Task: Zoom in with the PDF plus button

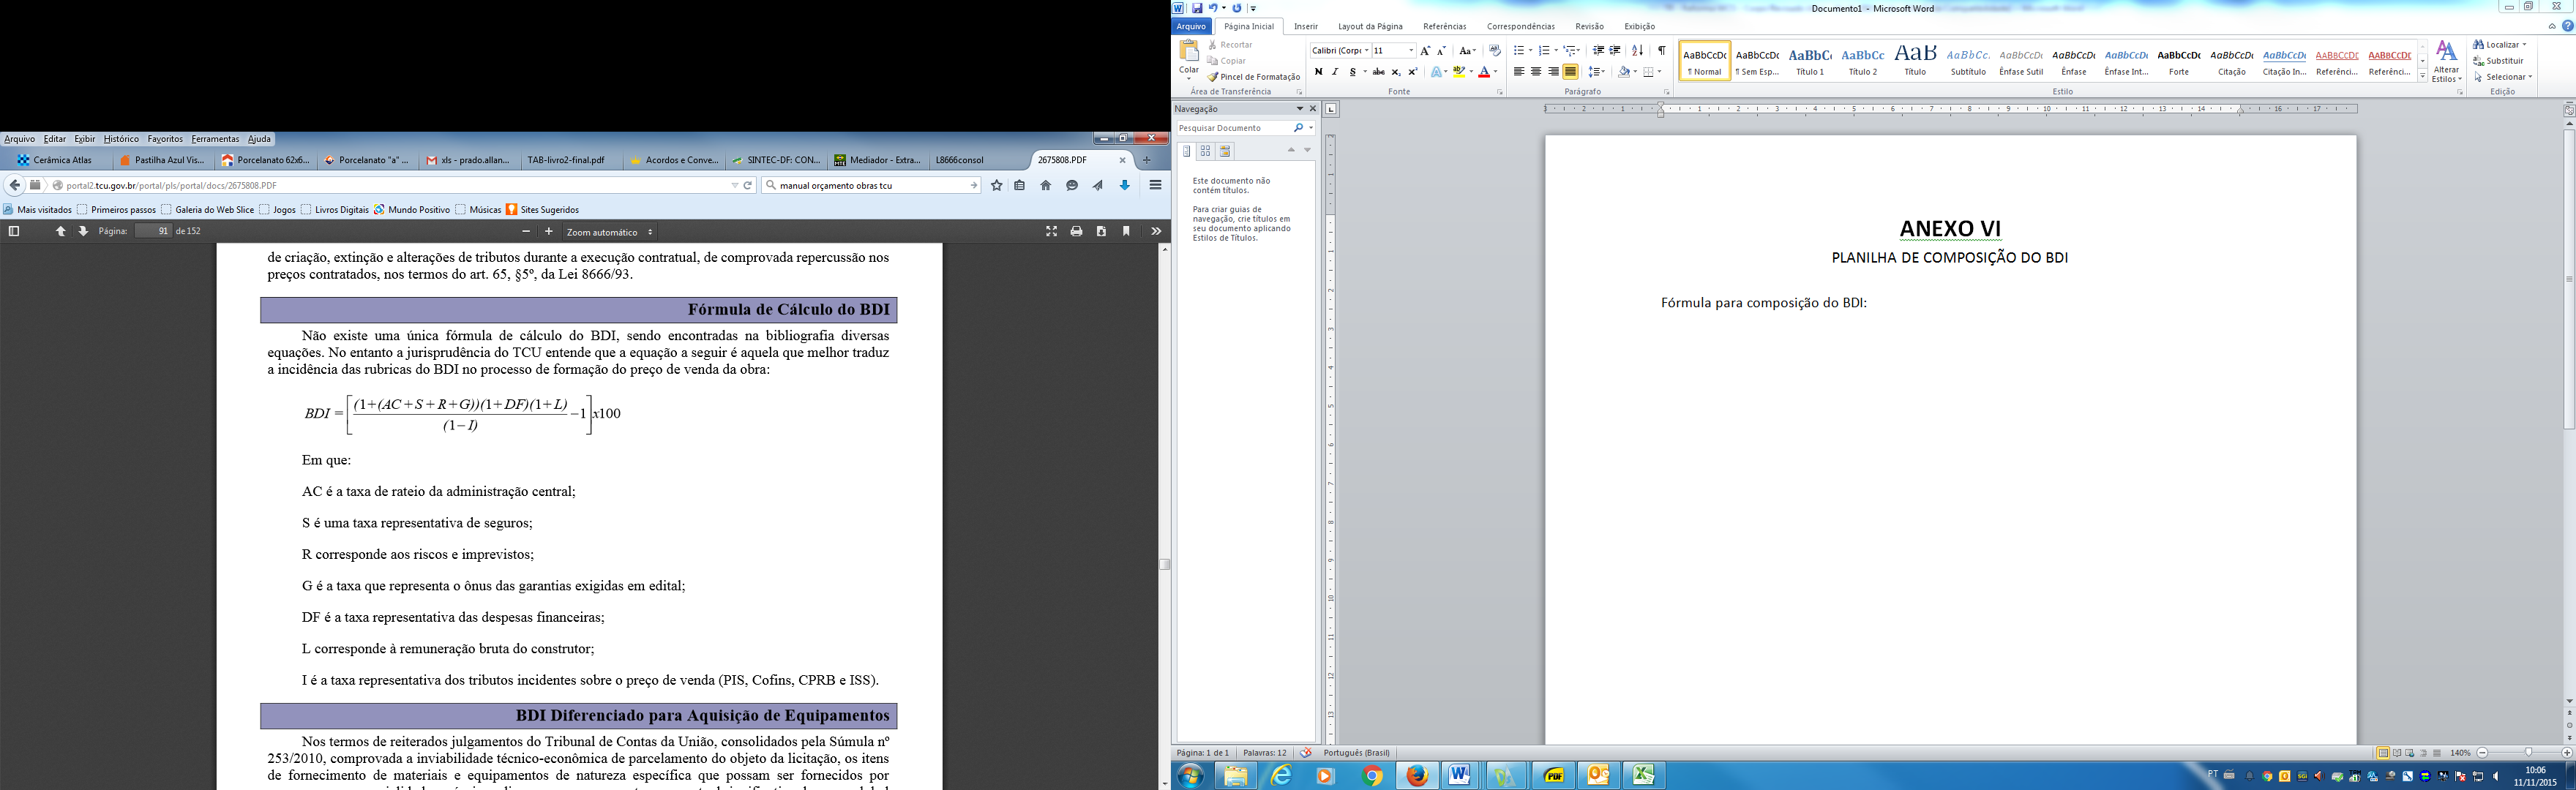Action: click(x=549, y=231)
